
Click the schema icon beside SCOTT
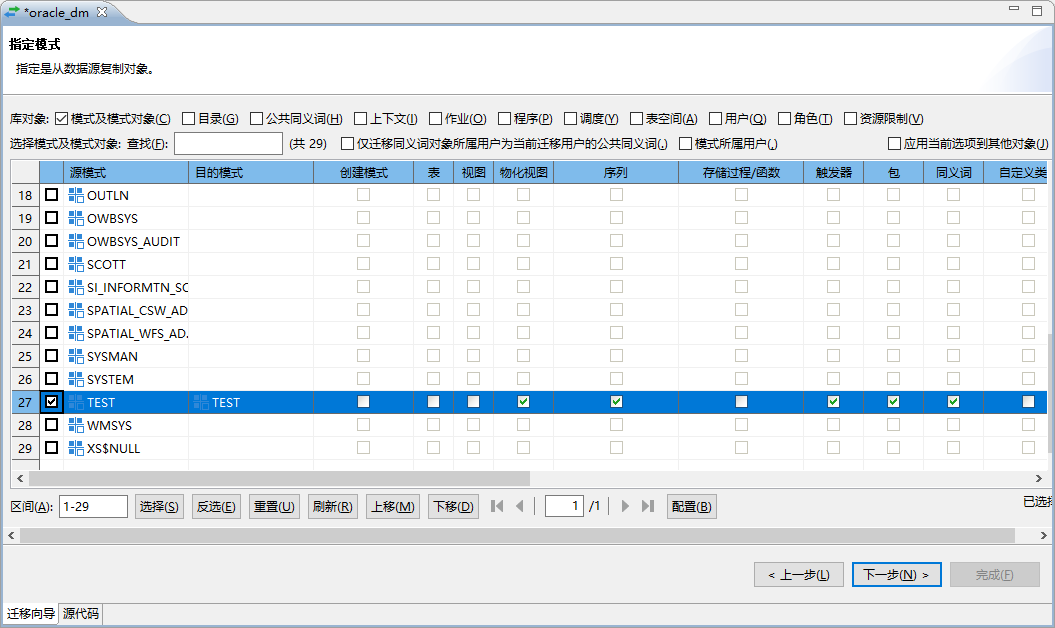click(x=78, y=263)
